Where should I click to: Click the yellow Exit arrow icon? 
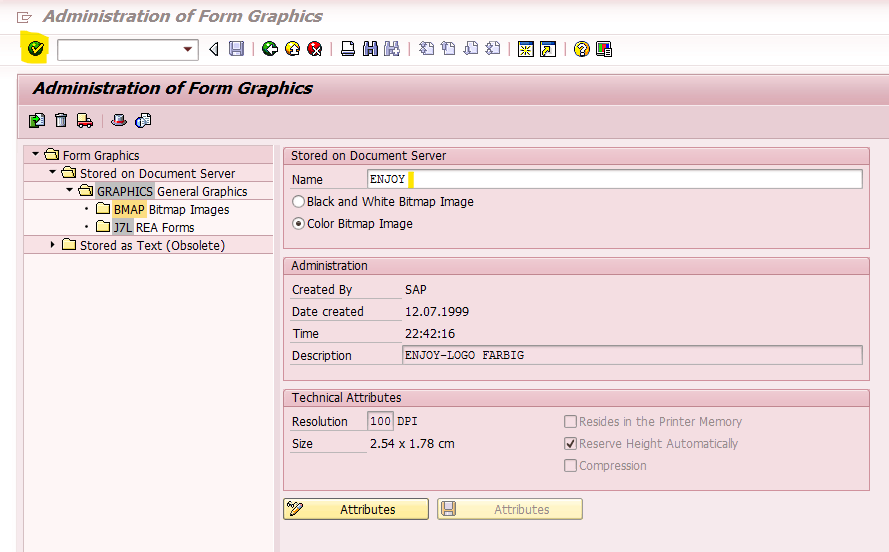pyautogui.click(x=293, y=49)
